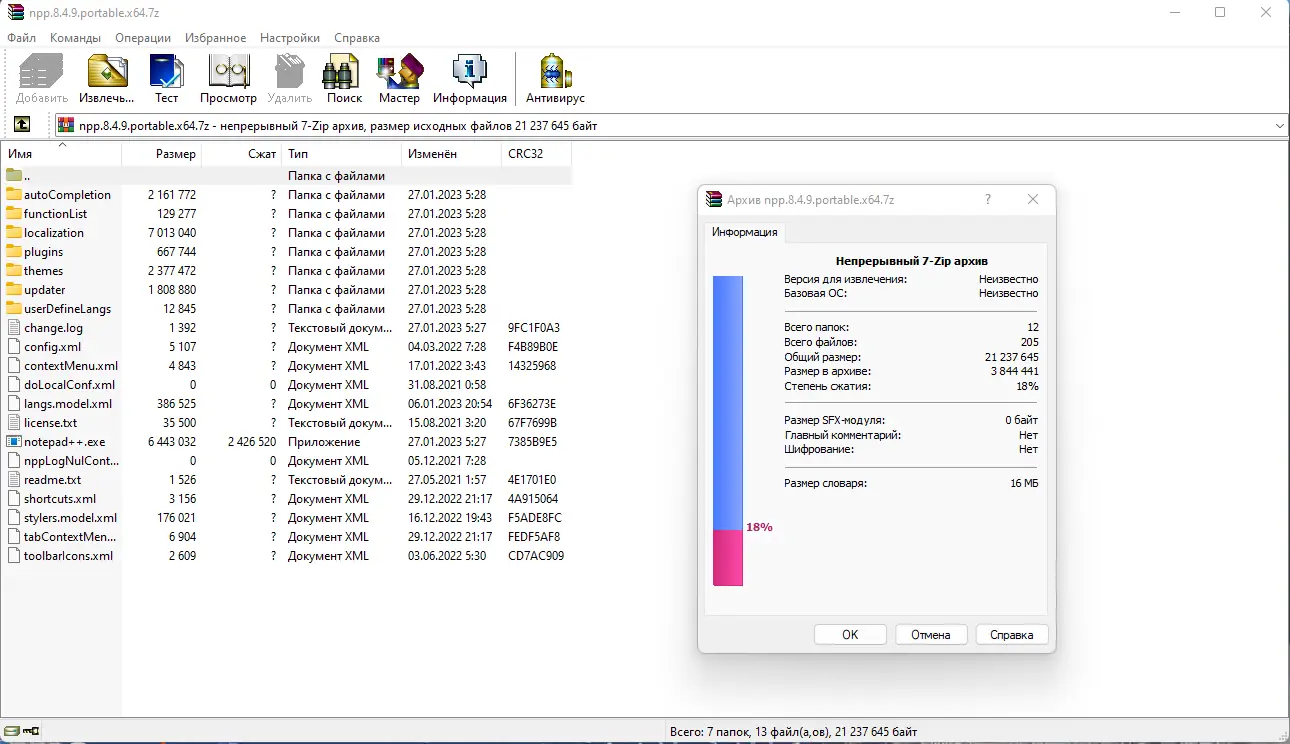Select the functionList folder icon

14,214
